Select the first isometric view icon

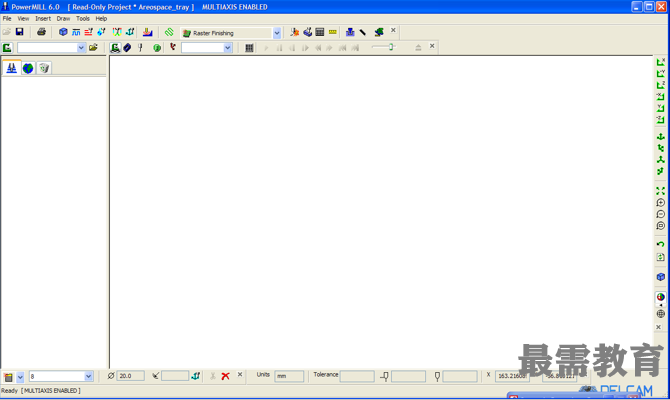661,137
